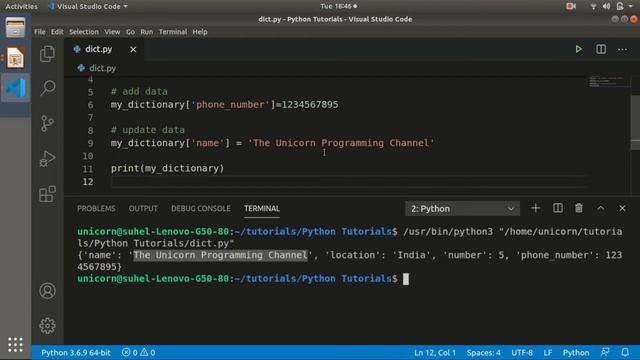The image size is (640, 360).
Task: Change LF end of line sequence
Action: (x=548, y=353)
